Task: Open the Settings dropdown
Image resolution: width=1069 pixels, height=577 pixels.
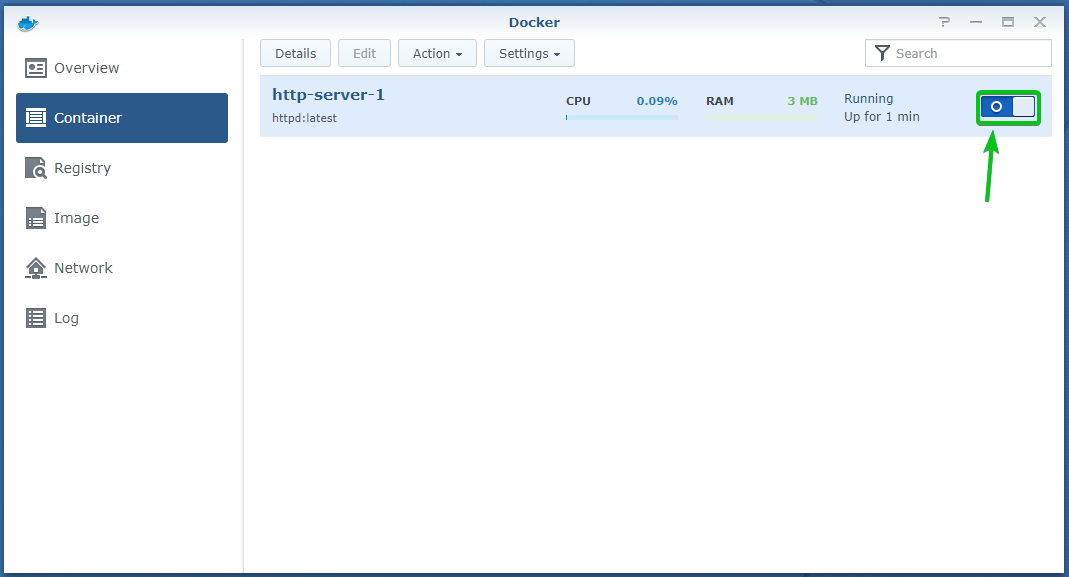Action: 529,53
